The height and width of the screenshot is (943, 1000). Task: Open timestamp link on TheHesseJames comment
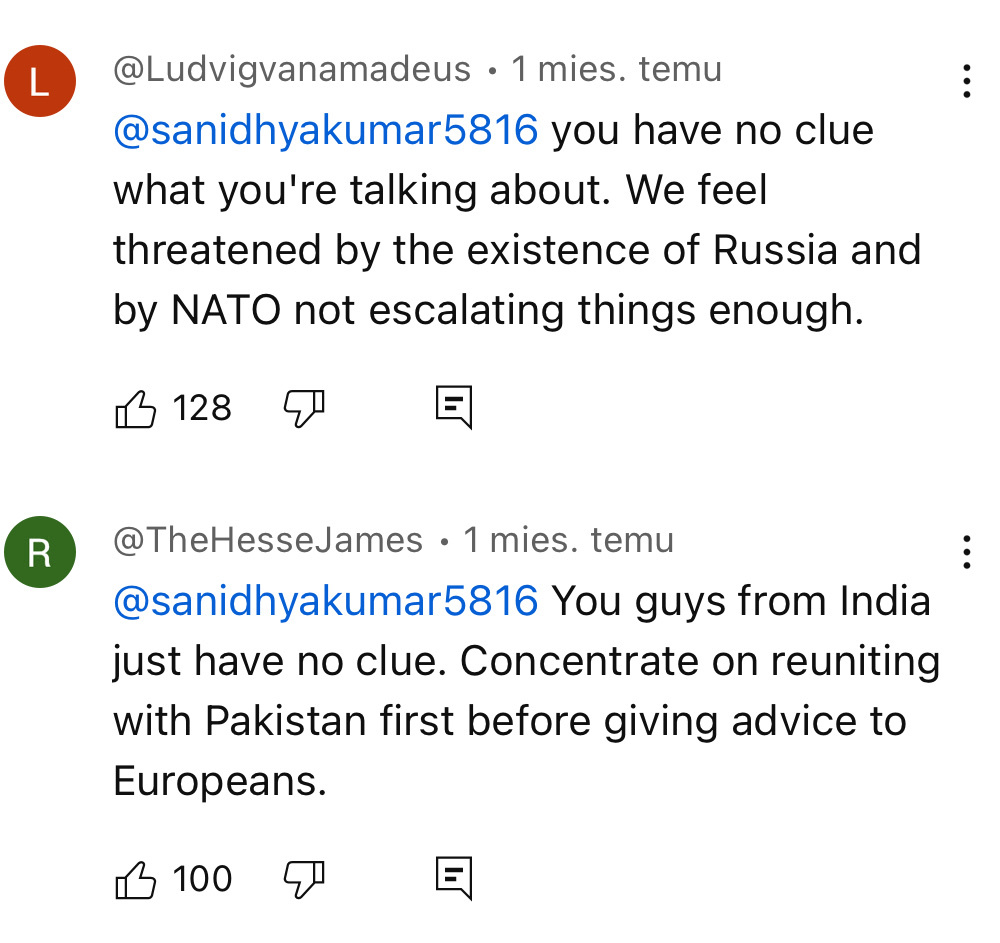click(568, 540)
